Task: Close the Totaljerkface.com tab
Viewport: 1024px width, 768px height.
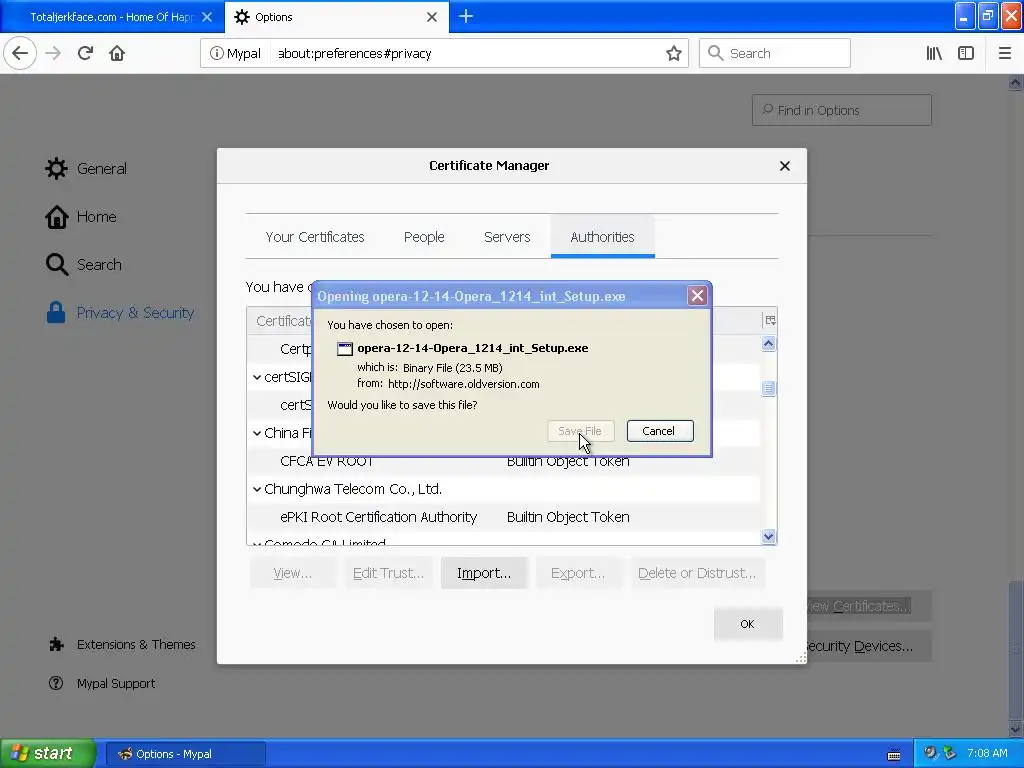Action: click(206, 17)
